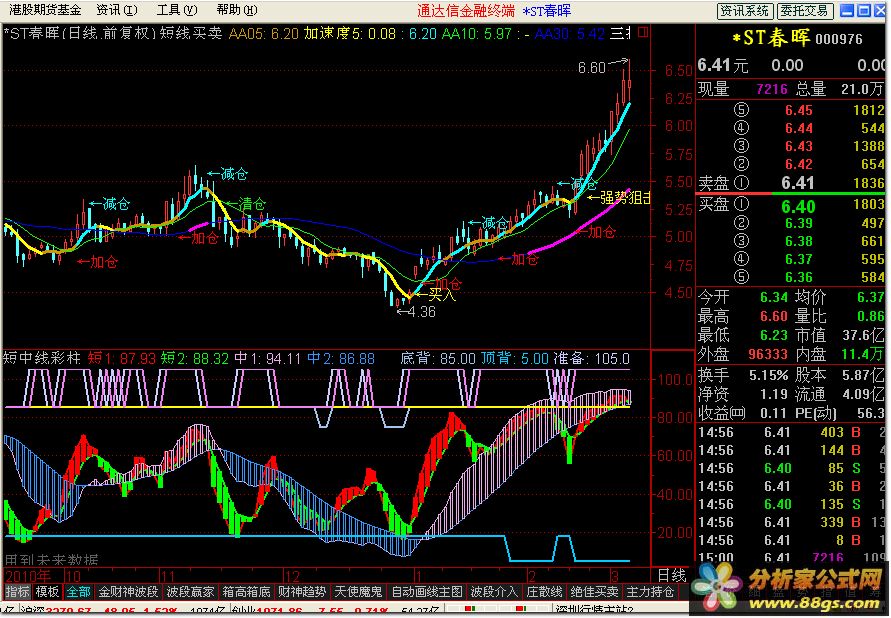891x618 pixels.
Task: Select the 全部 indicator tab
Action: tap(78, 592)
